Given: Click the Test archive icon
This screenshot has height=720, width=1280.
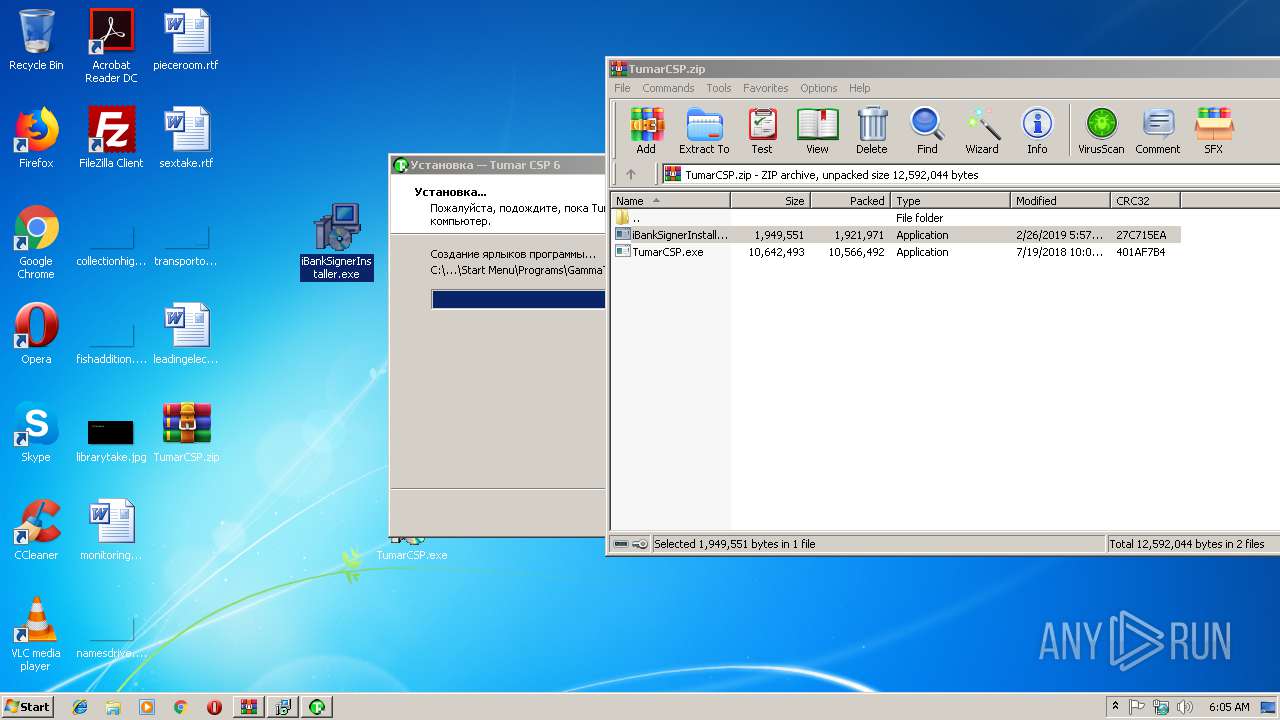Looking at the screenshot, I should pyautogui.click(x=762, y=131).
